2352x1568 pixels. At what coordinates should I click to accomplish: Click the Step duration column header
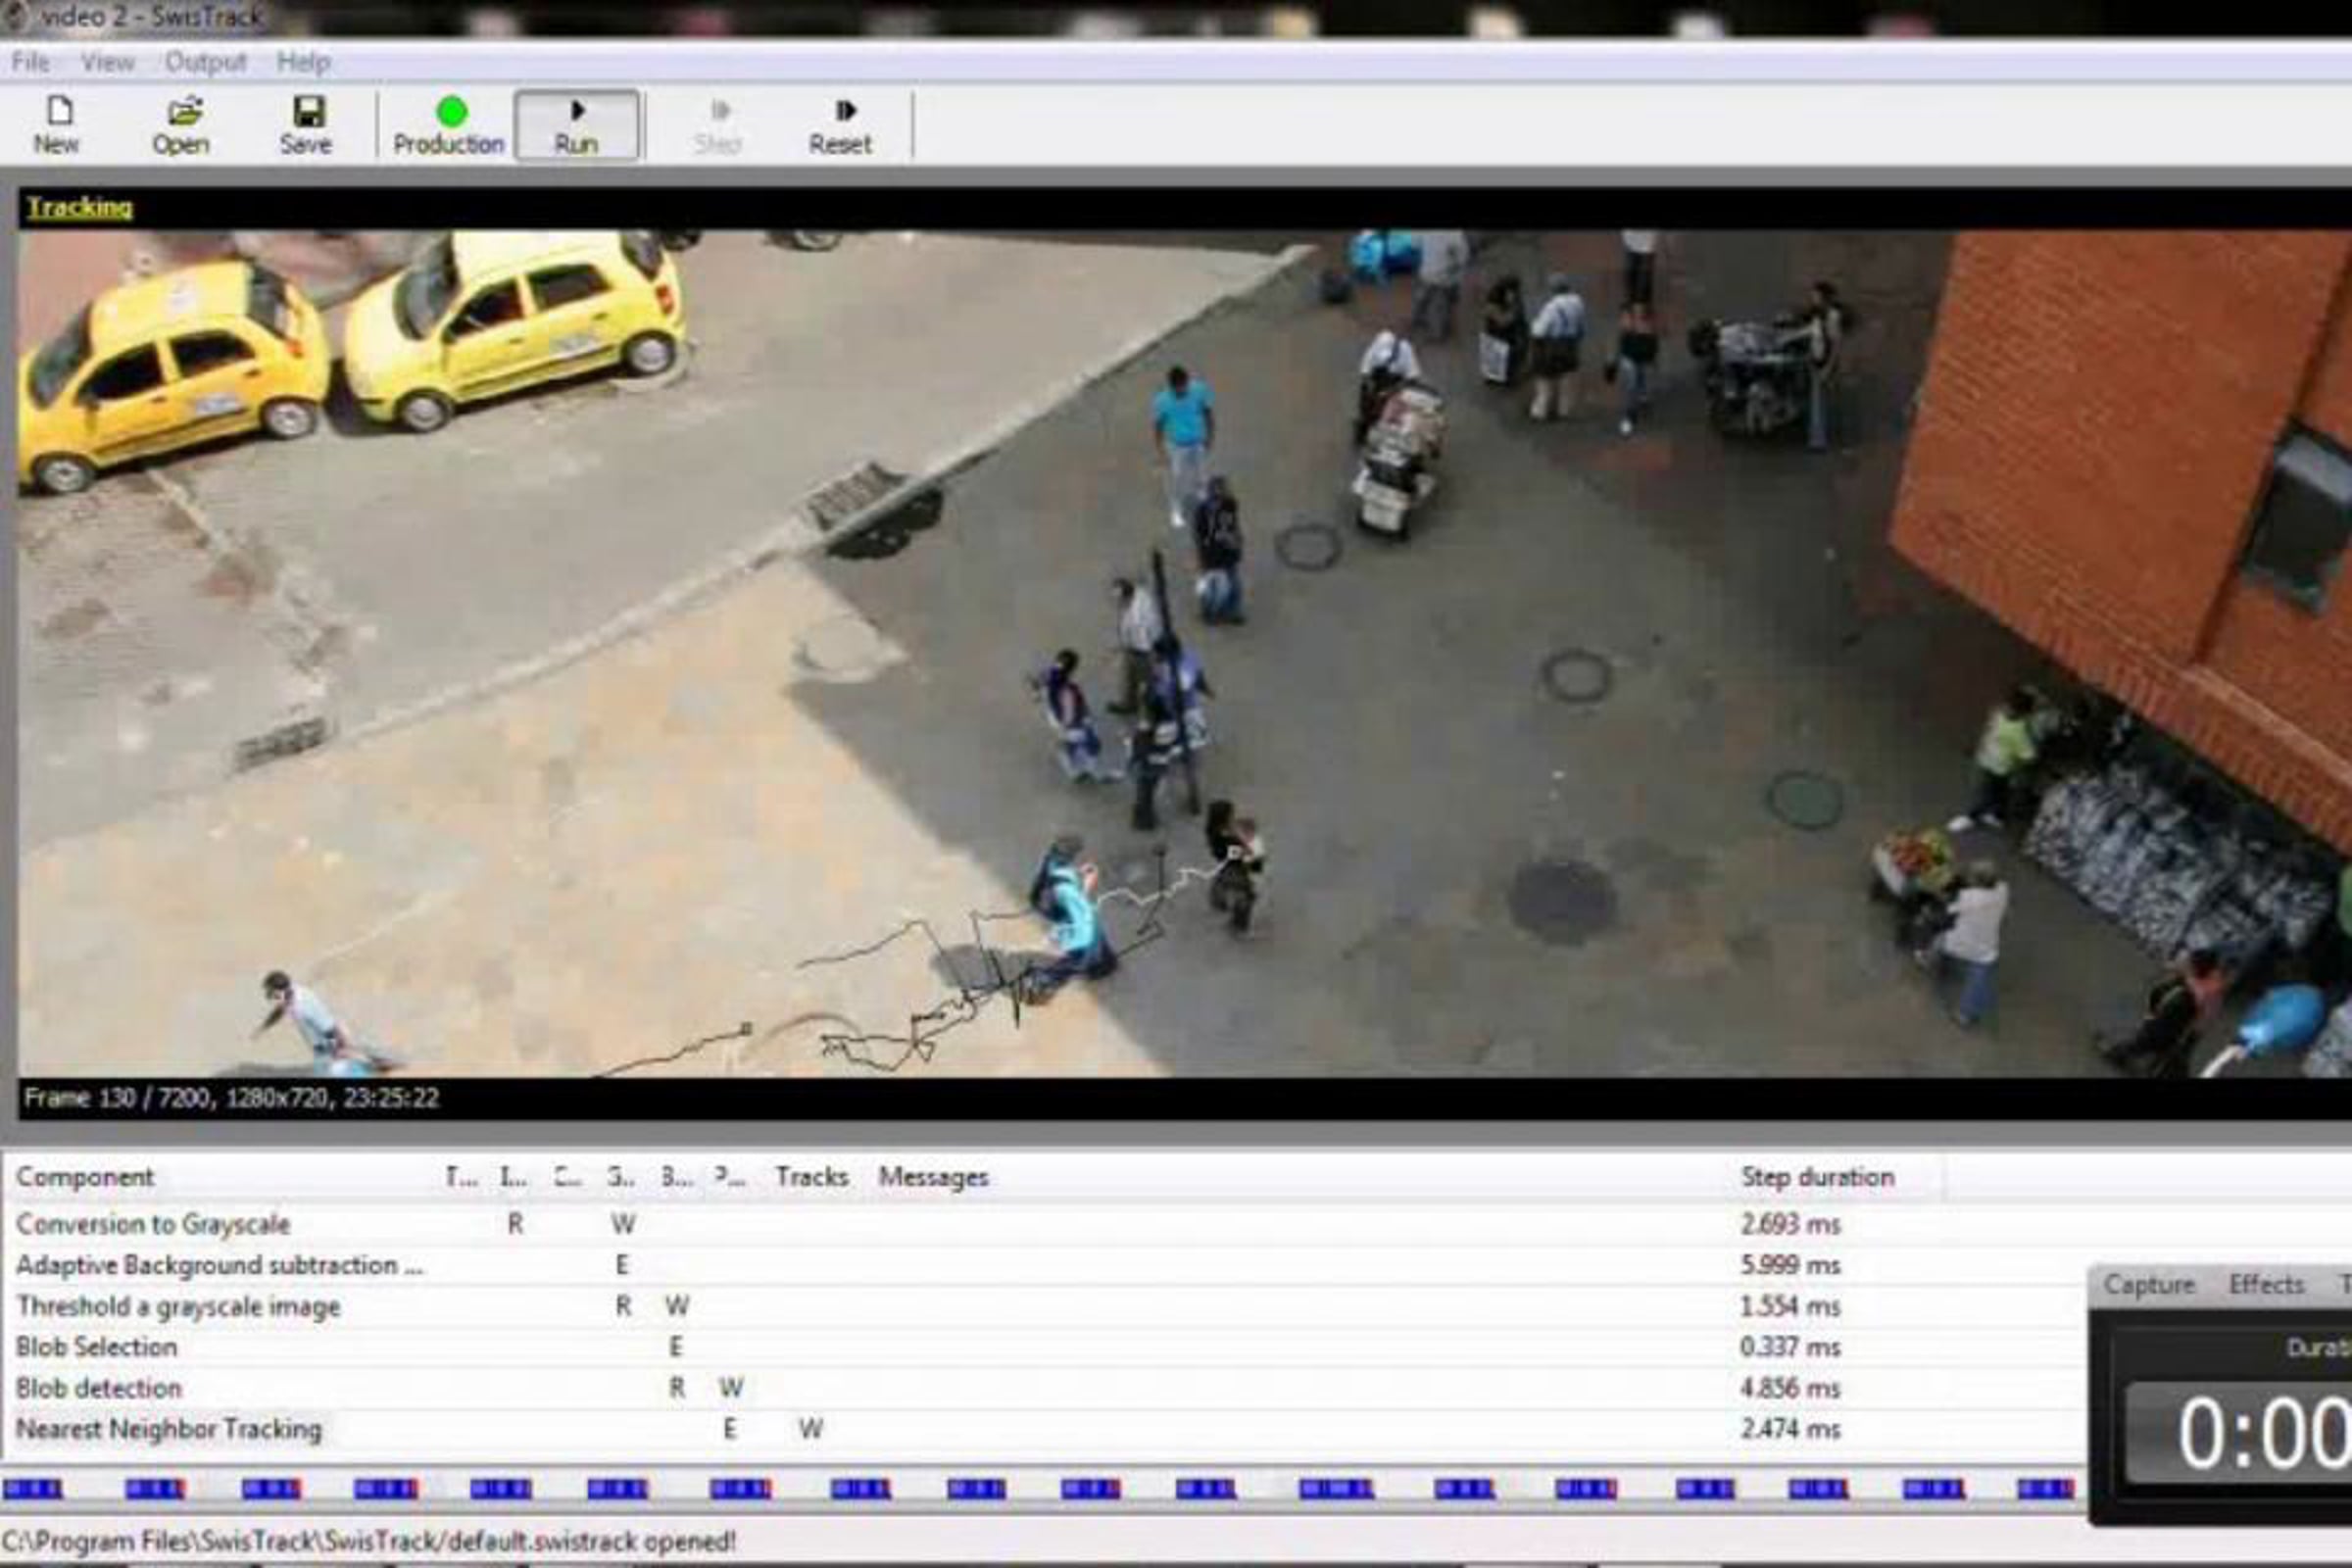point(1817,1177)
